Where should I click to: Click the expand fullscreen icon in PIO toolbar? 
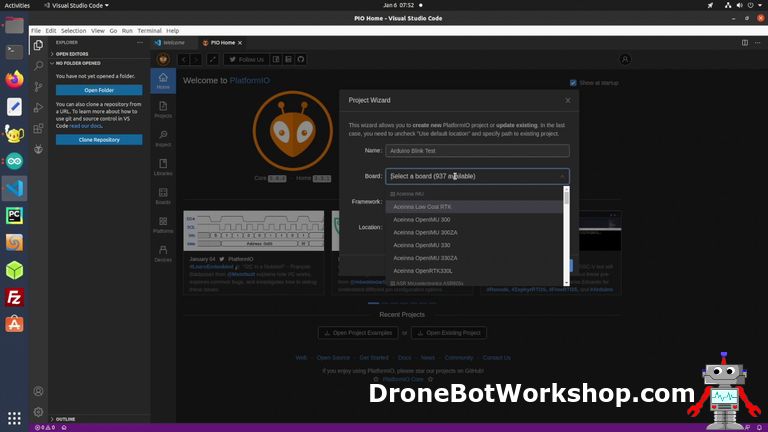(213, 59)
